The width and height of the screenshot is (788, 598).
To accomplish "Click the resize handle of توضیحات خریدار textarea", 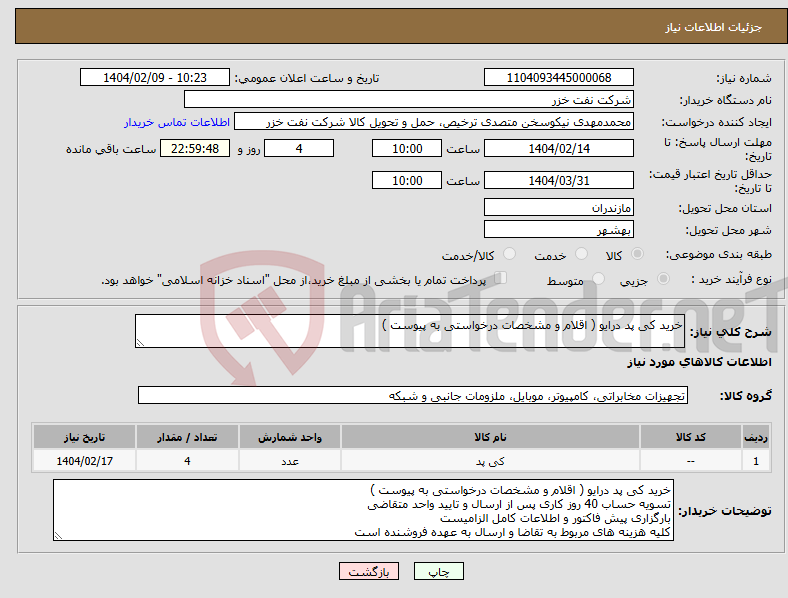I will point(58,536).
